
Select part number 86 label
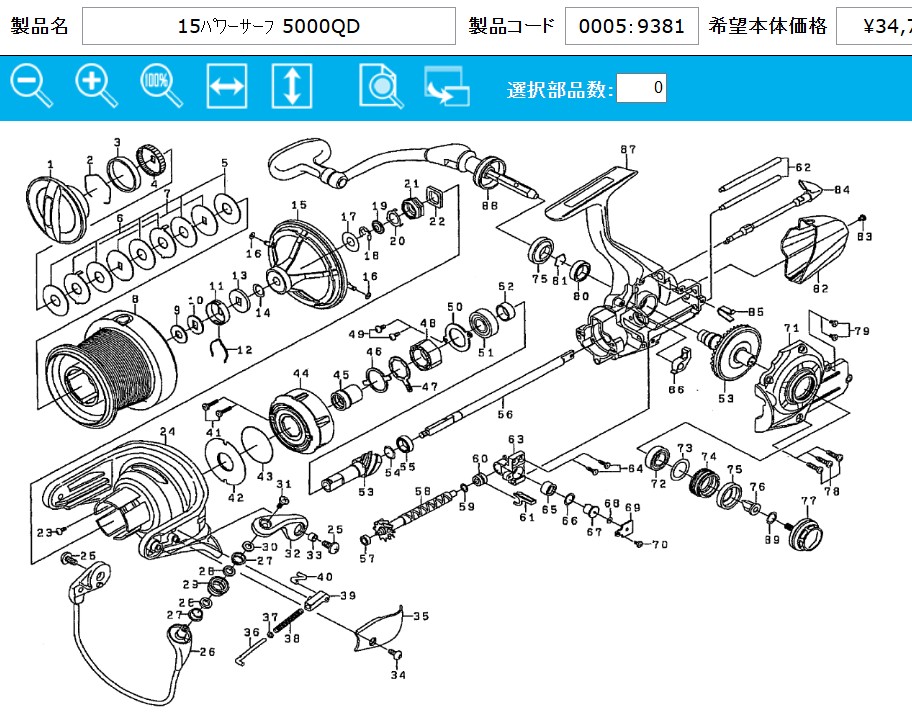pos(676,390)
